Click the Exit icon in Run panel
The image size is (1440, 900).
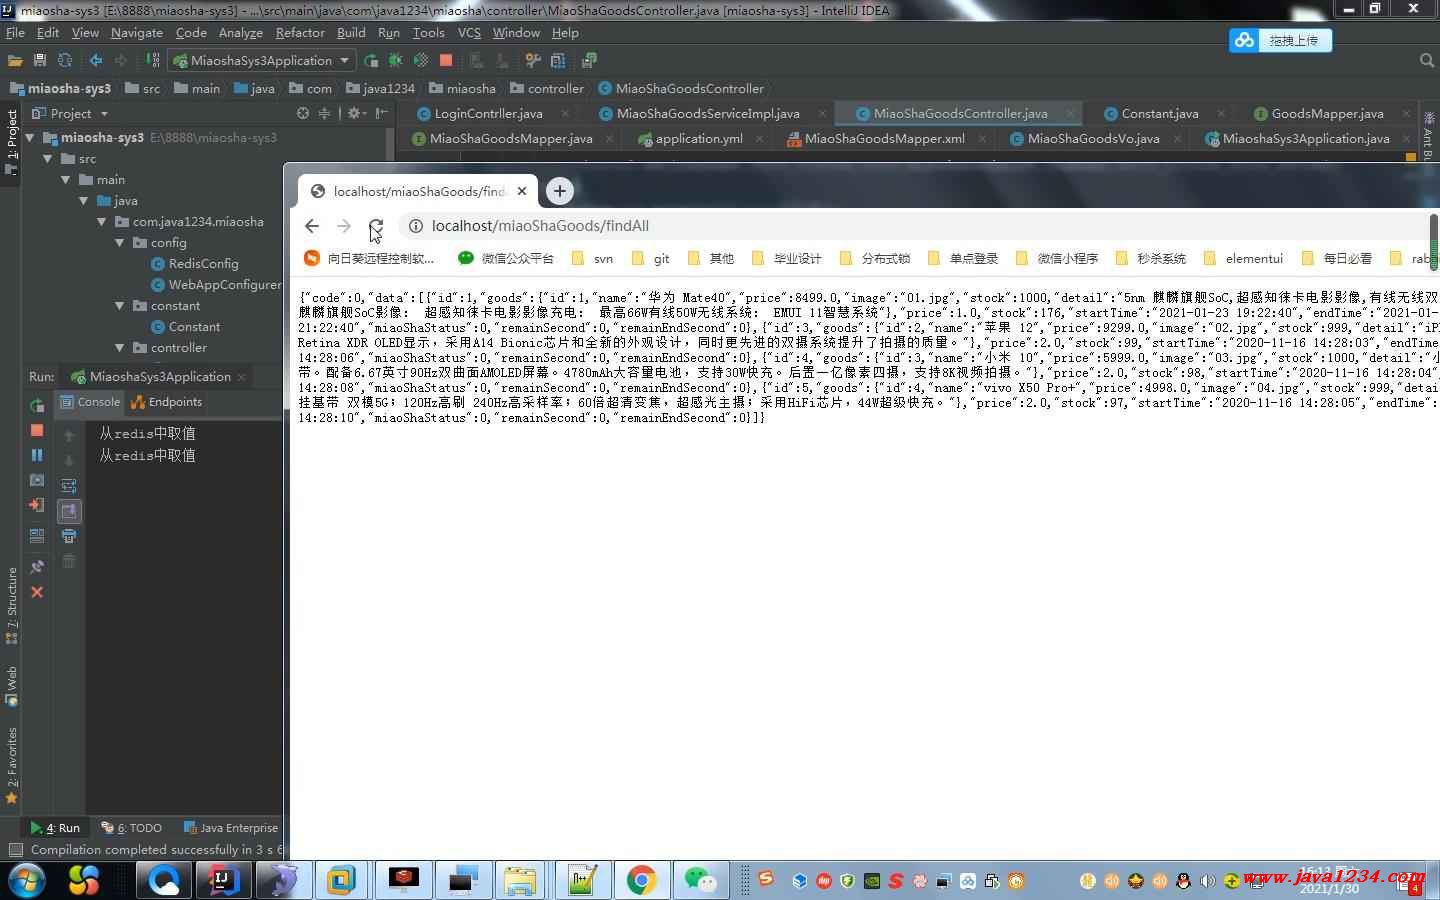point(37,505)
